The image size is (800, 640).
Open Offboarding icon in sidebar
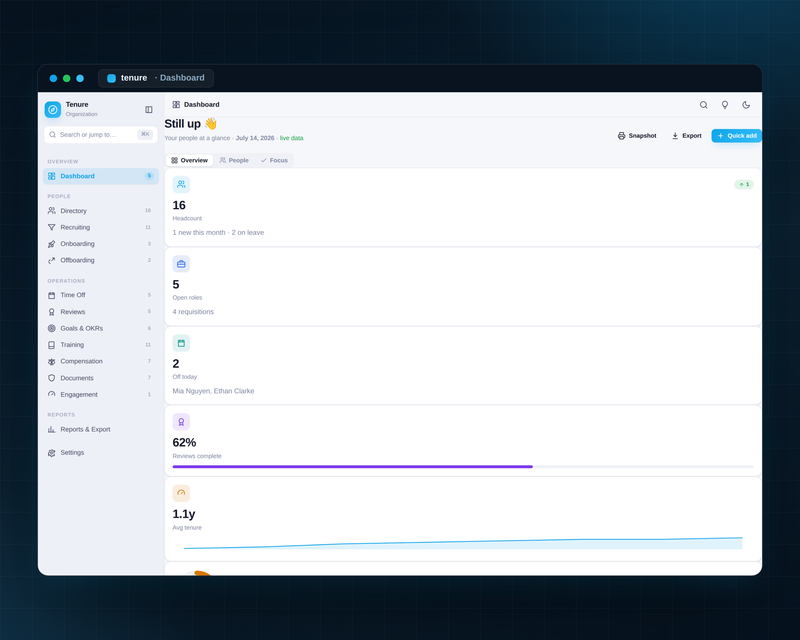(x=52, y=260)
